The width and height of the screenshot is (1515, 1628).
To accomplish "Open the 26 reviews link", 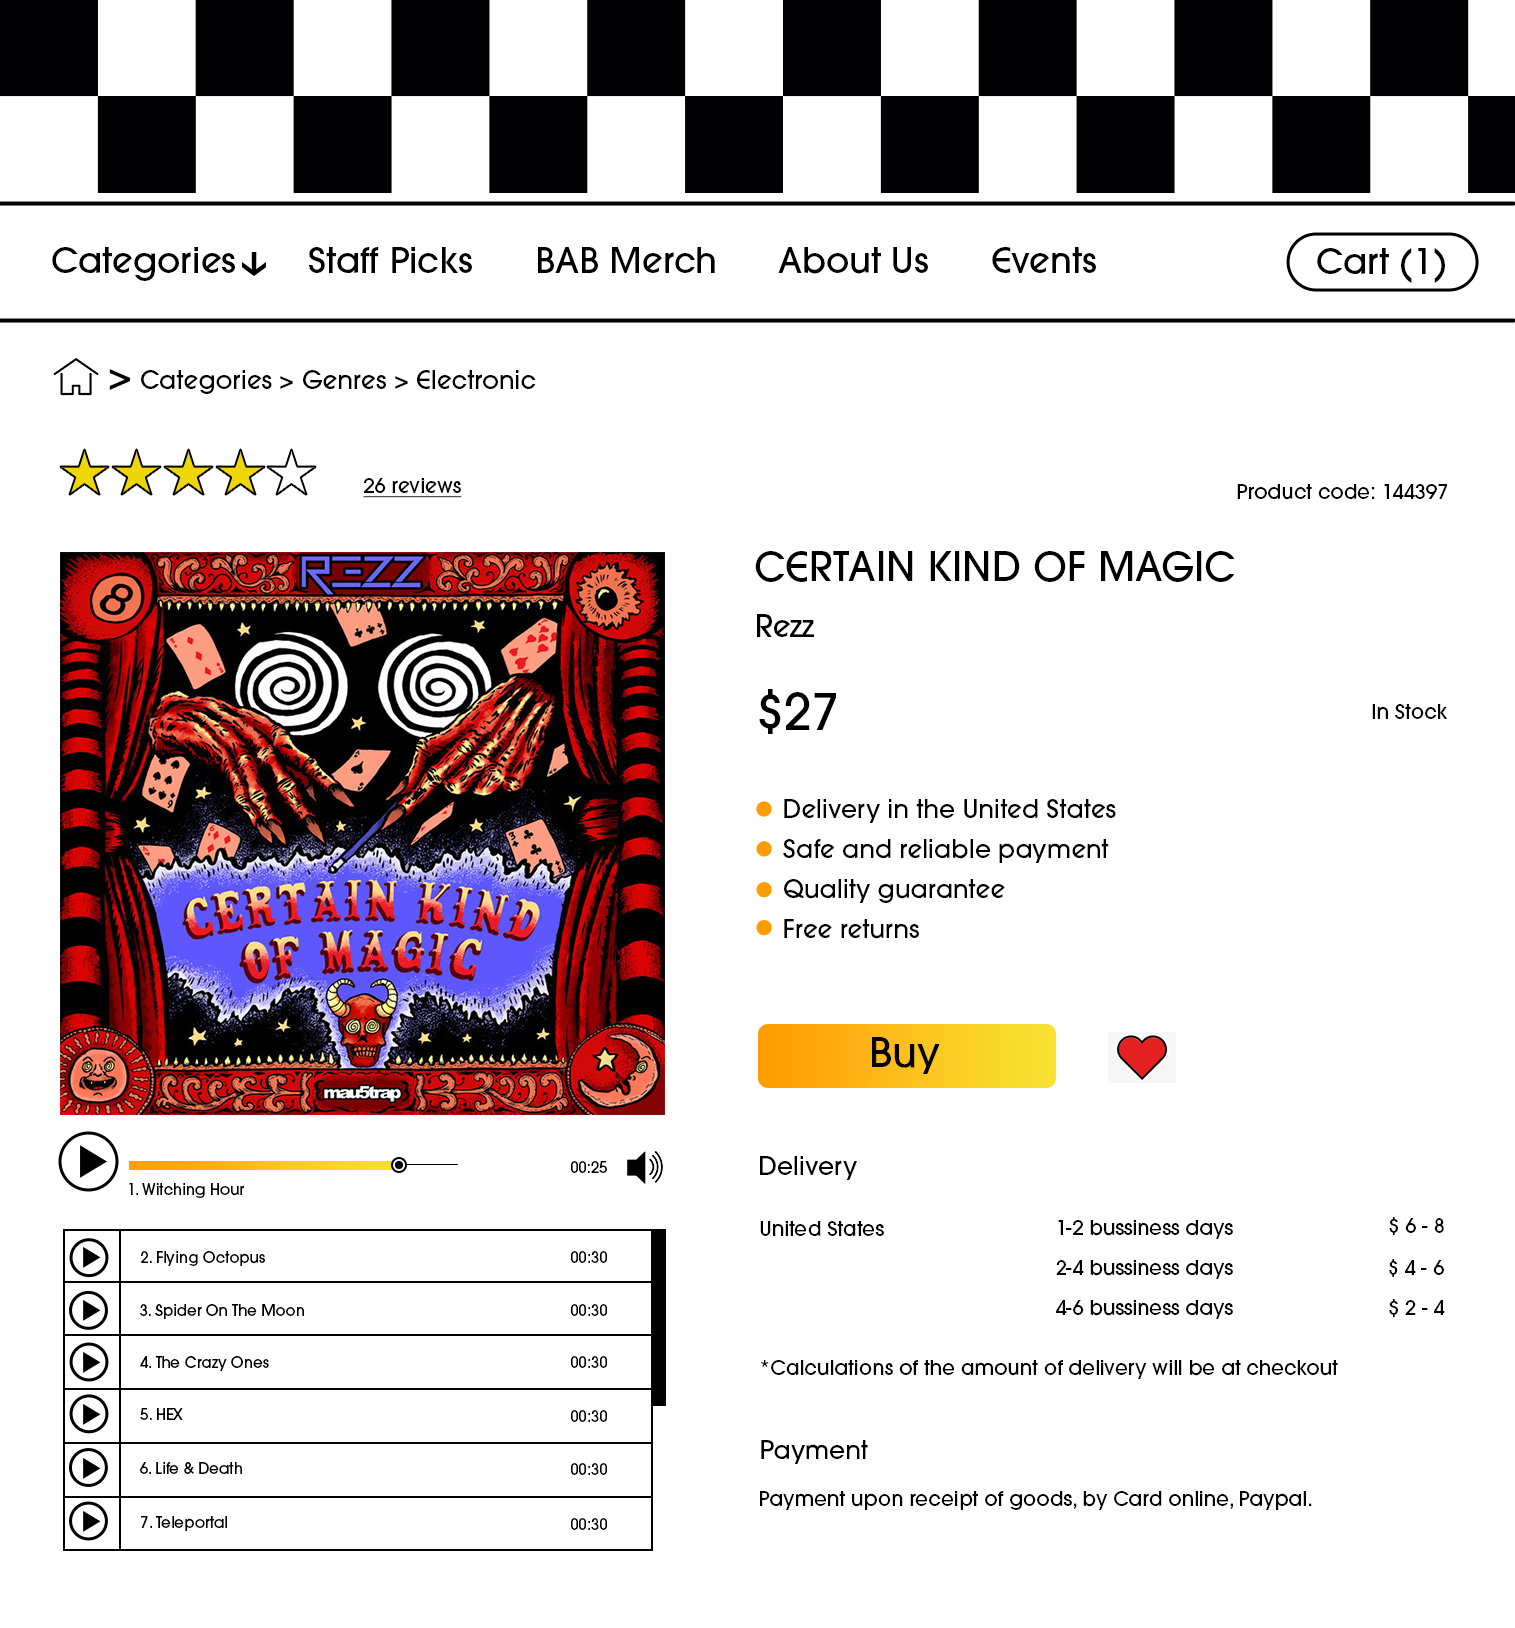I will tap(412, 486).
